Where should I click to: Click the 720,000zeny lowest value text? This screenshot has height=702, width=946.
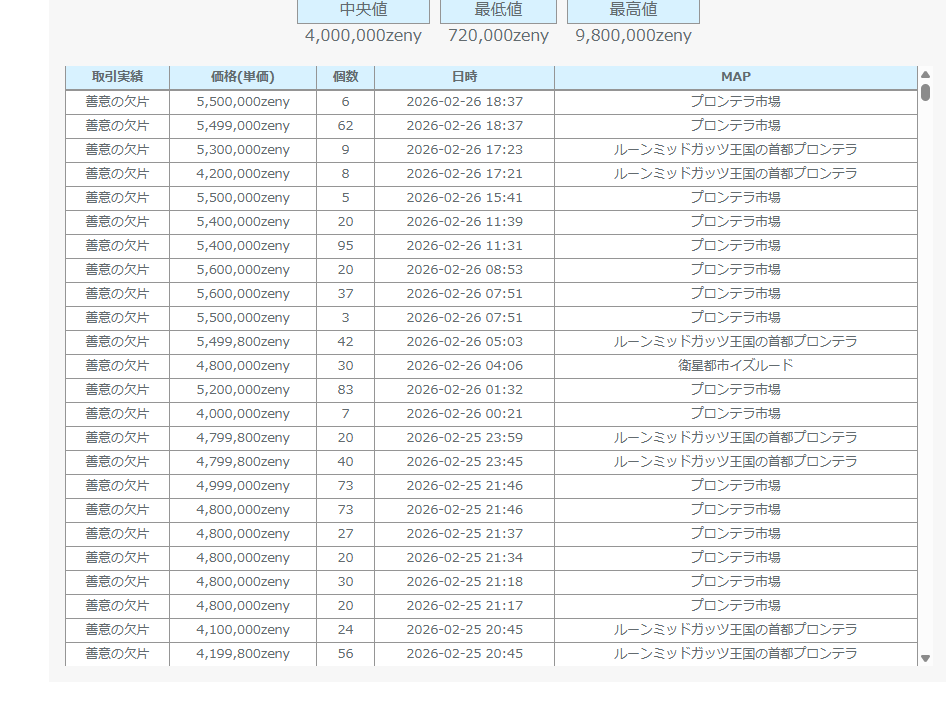tap(498, 36)
